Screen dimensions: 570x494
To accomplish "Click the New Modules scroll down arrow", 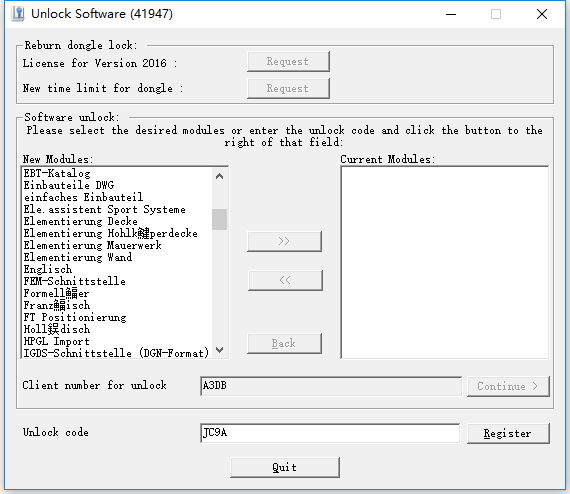I will tap(219, 350).
